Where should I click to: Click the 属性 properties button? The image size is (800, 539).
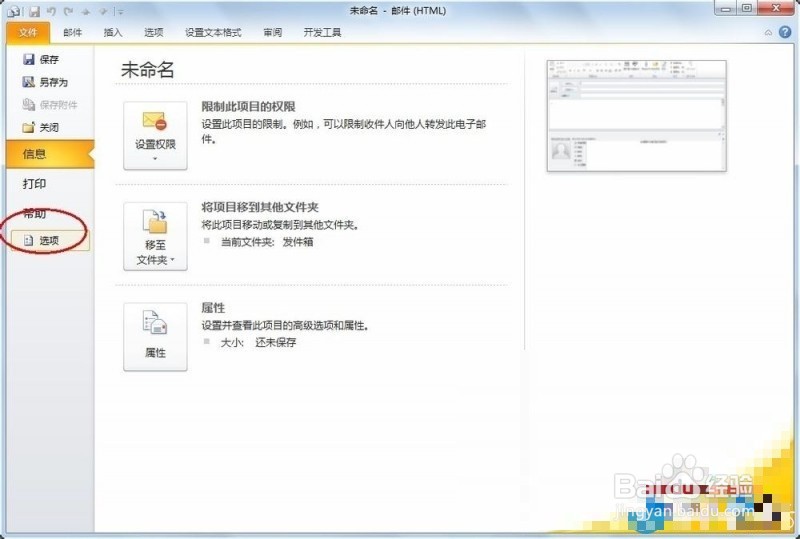click(x=155, y=337)
